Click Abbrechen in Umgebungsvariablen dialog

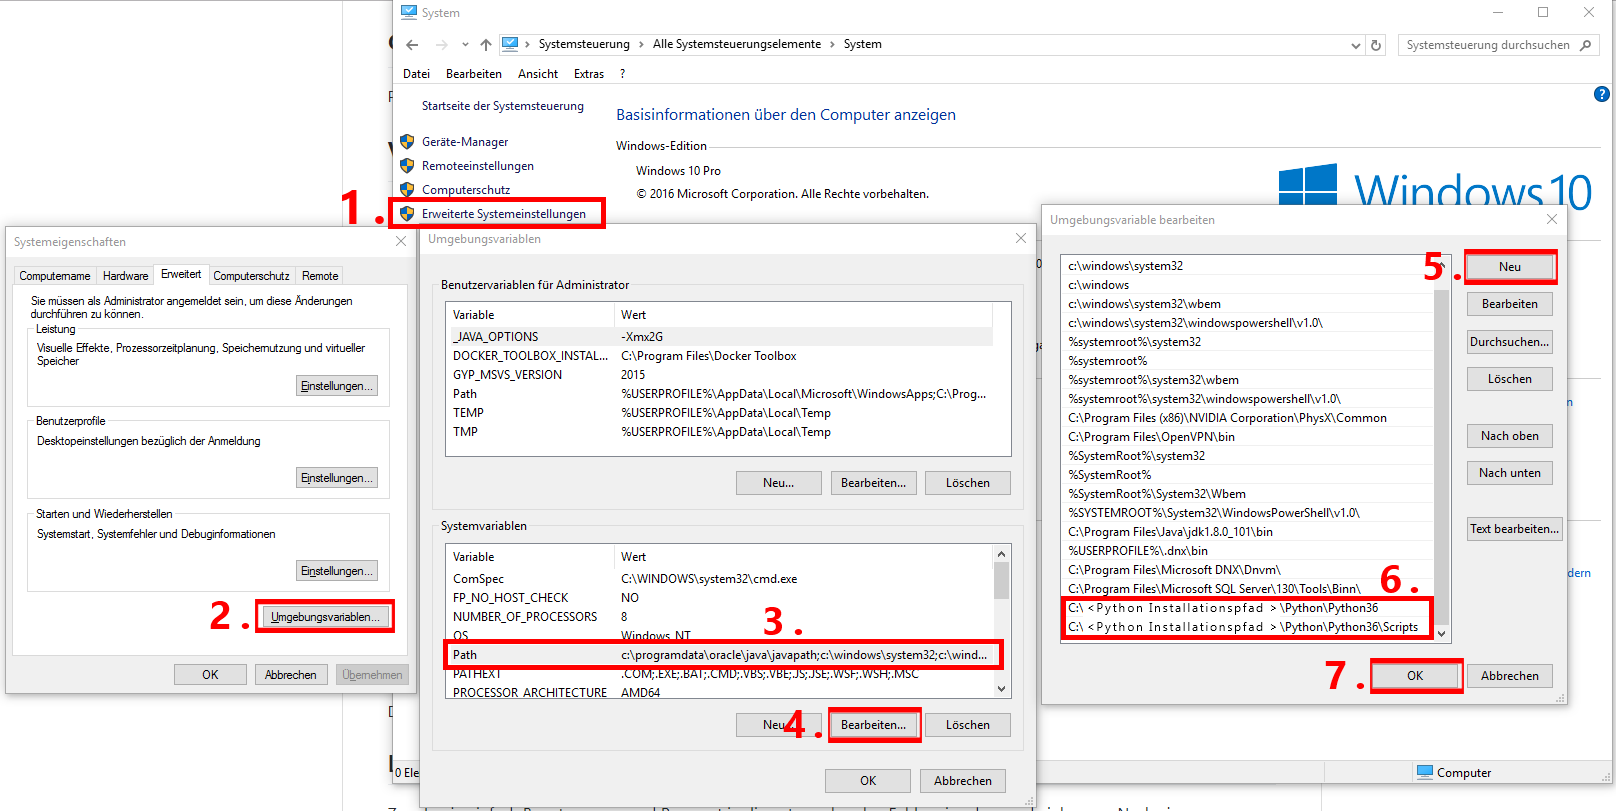click(x=963, y=781)
